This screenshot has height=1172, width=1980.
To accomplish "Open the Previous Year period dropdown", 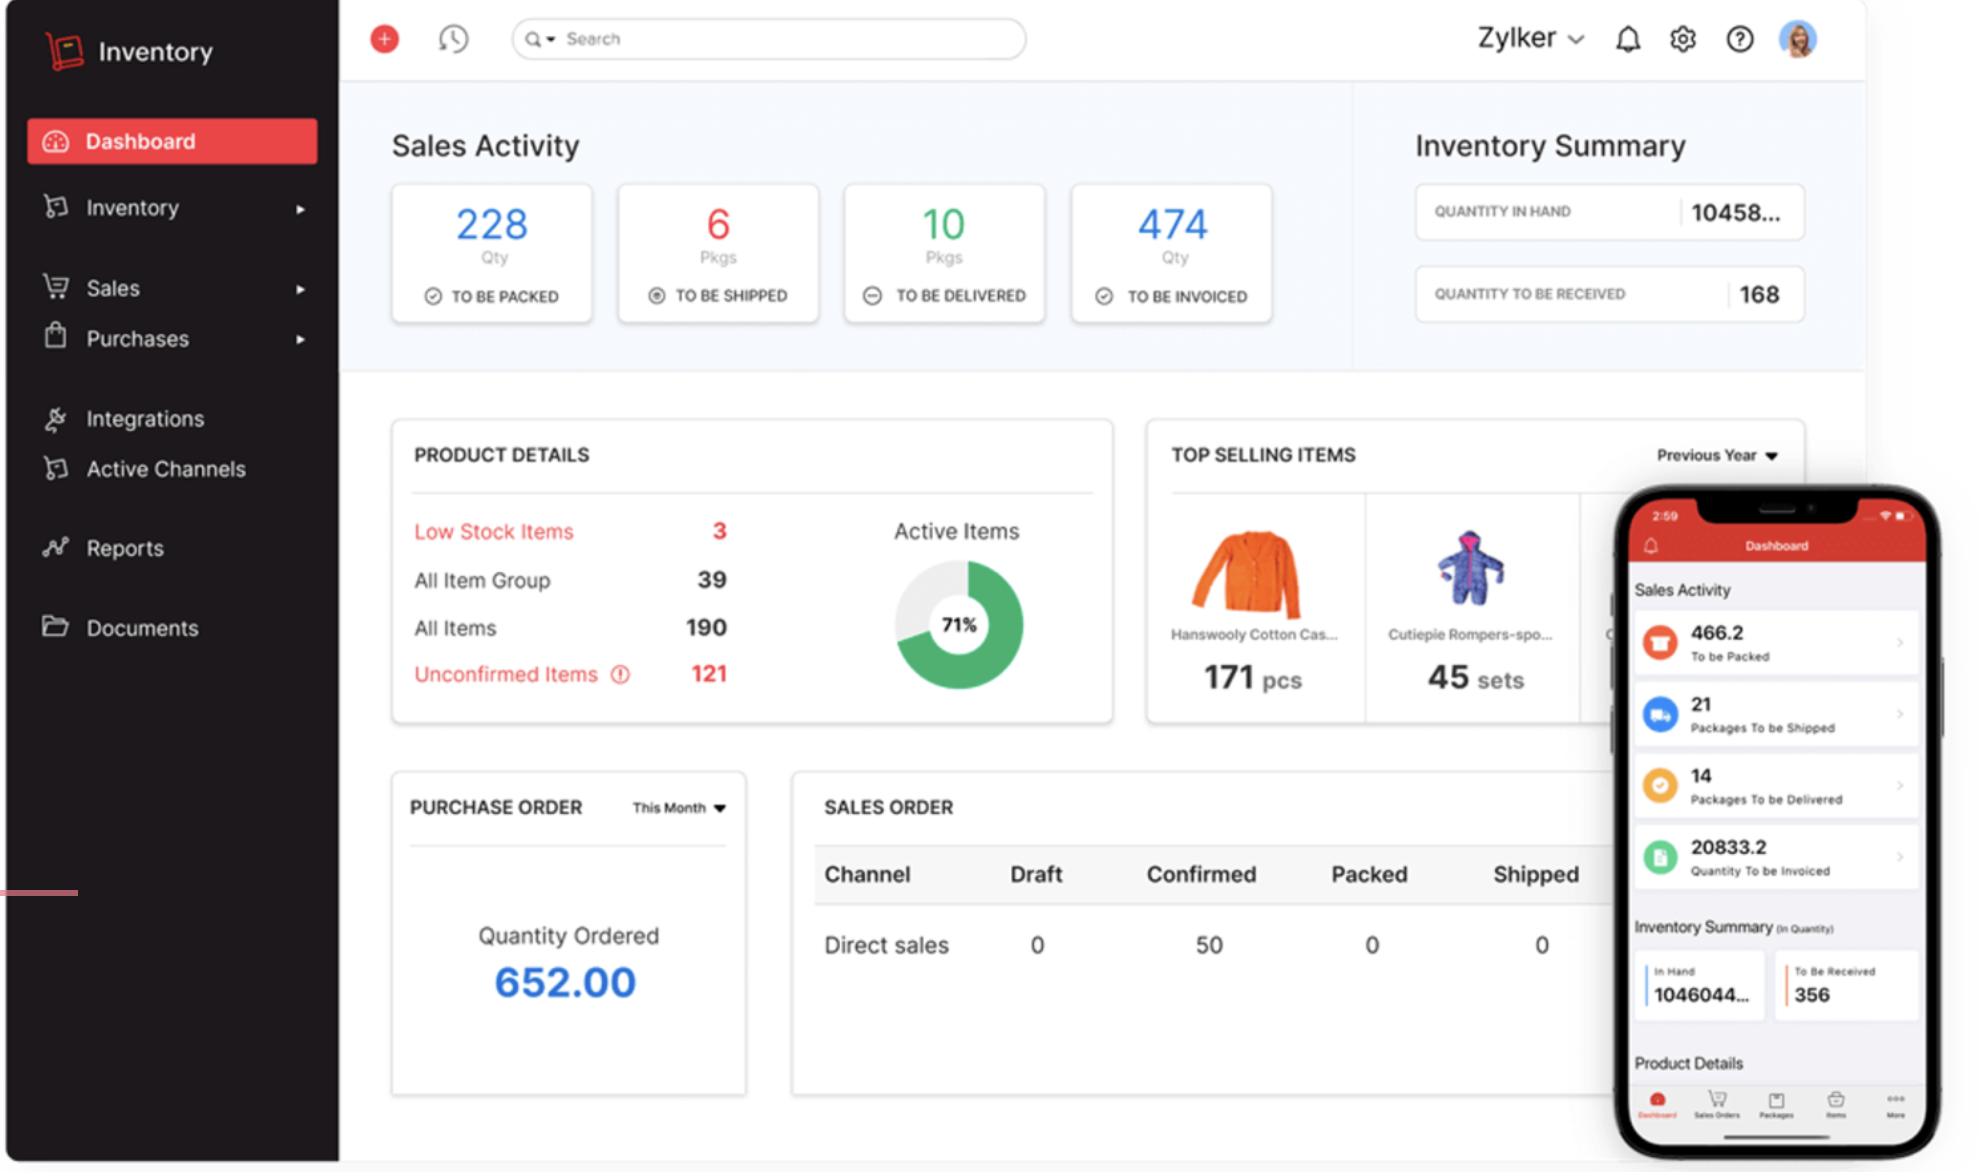I will (1716, 455).
